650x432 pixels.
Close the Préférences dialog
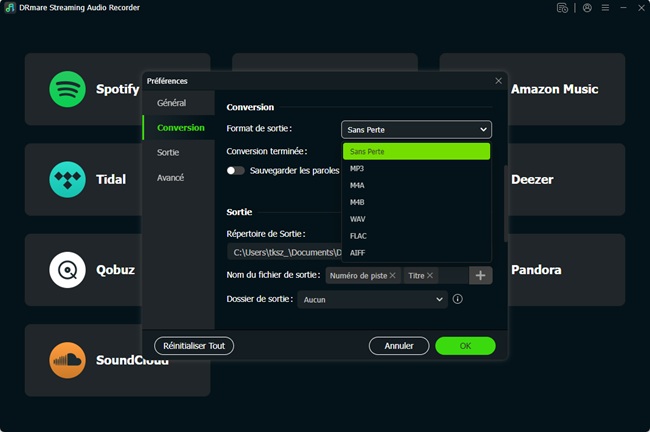point(498,81)
